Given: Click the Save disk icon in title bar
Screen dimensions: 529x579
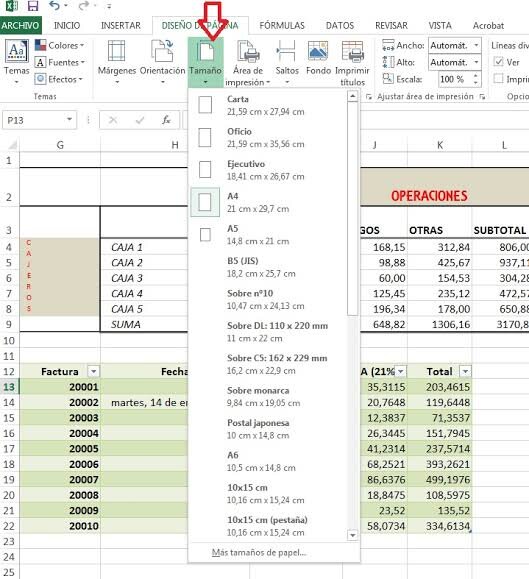Looking at the screenshot, I should click(33, 6).
